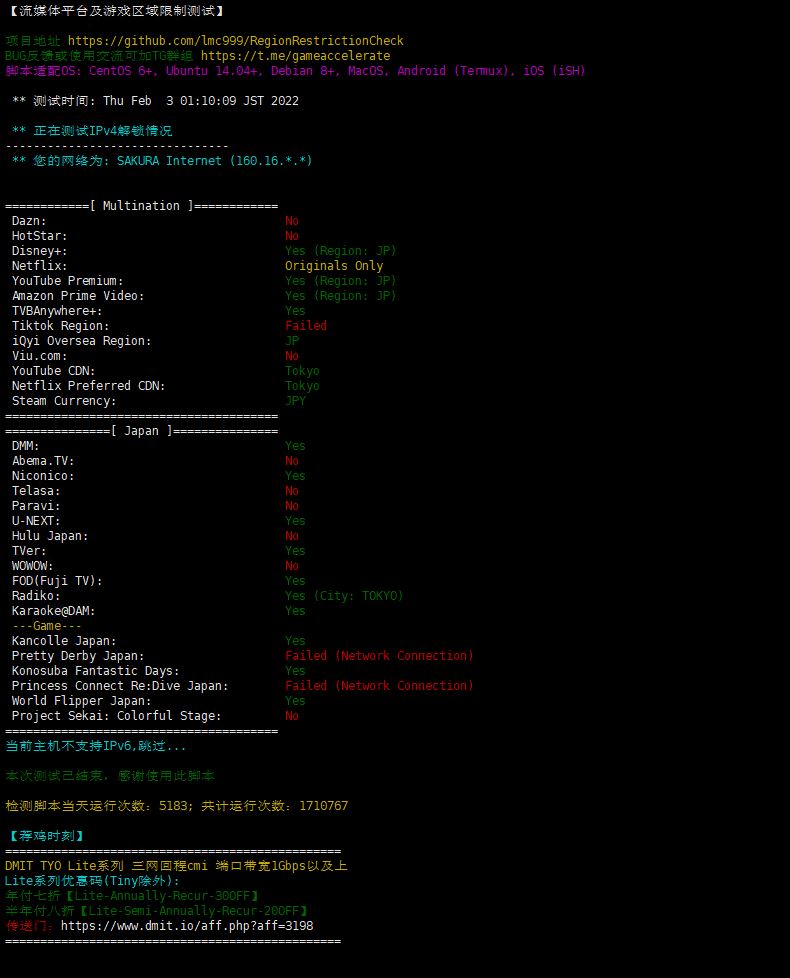The height and width of the screenshot is (978, 790).
Task: Click the Princess Connect Re:Dive Japan label
Action: click(120, 685)
